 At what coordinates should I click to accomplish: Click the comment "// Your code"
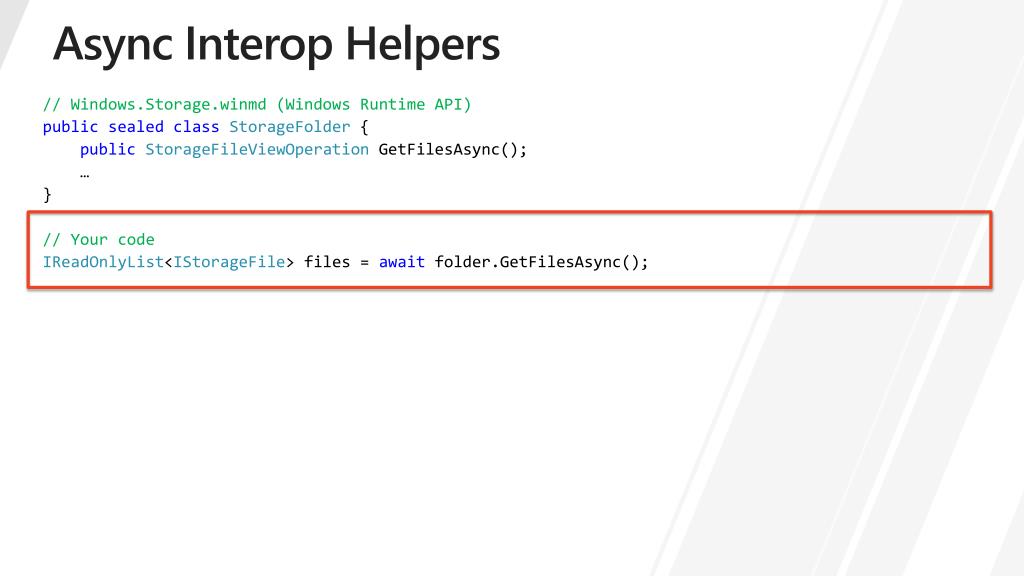tap(99, 240)
